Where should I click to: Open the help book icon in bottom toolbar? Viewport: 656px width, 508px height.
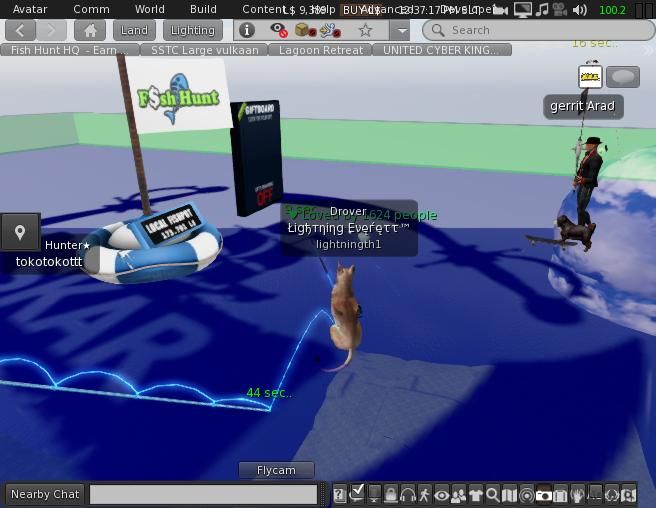(339, 495)
